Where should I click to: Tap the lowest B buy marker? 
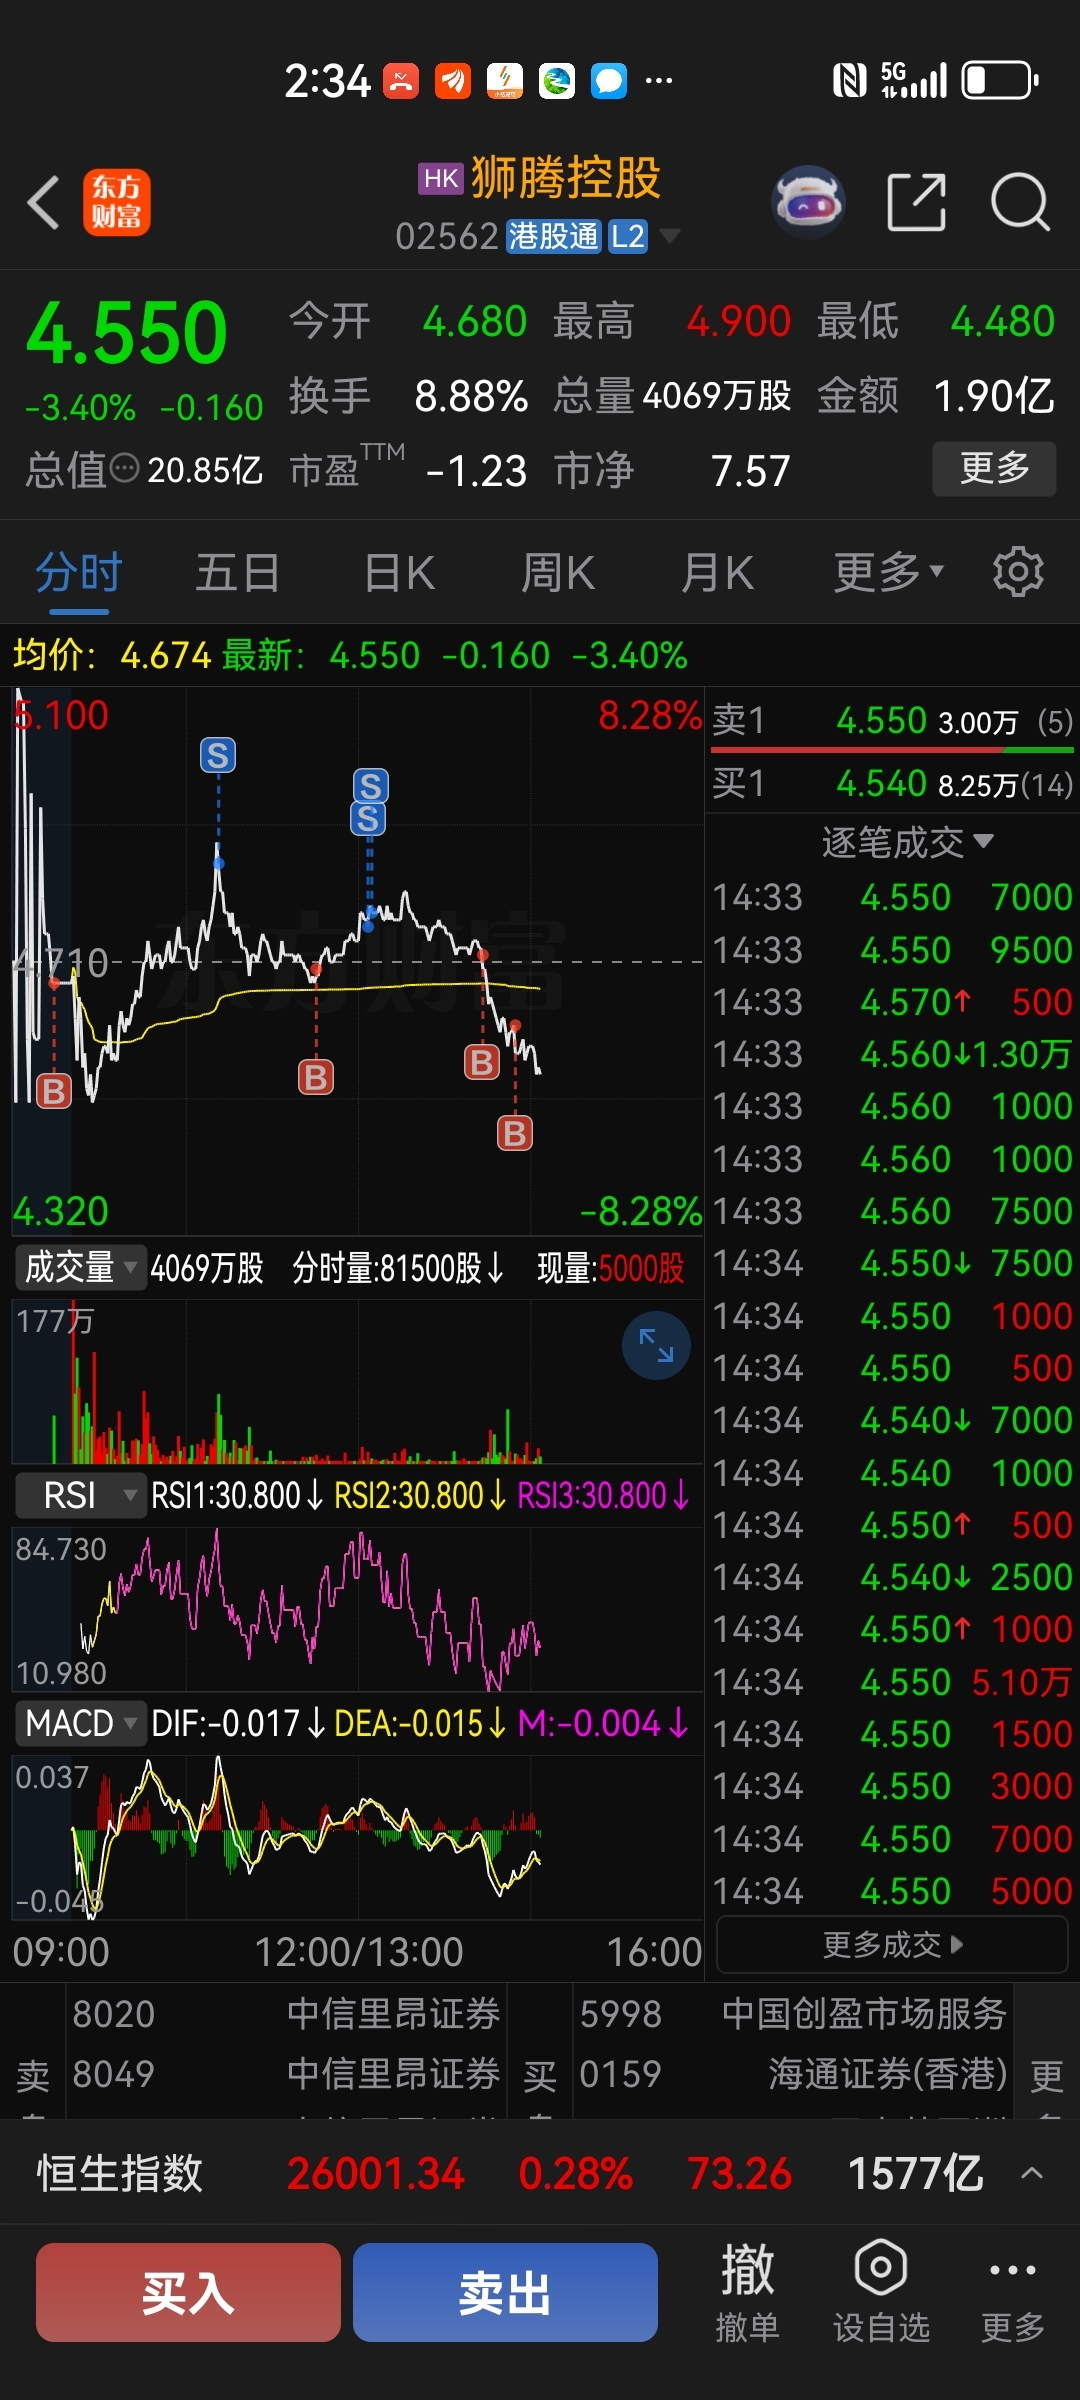(x=515, y=1133)
